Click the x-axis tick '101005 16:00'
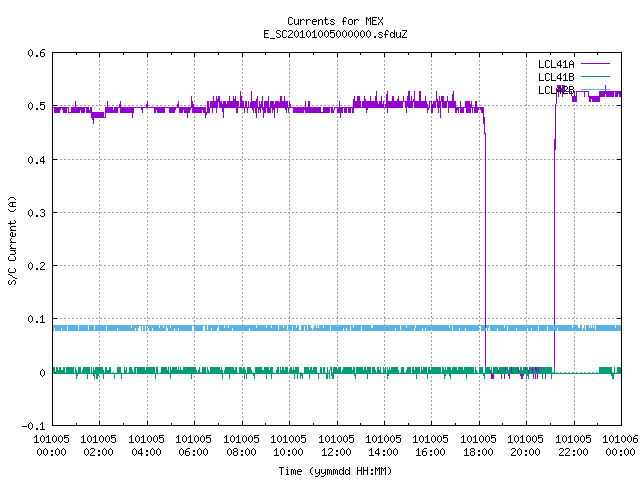This screenshot has height=480, width=640. click(x=431, y=446)
